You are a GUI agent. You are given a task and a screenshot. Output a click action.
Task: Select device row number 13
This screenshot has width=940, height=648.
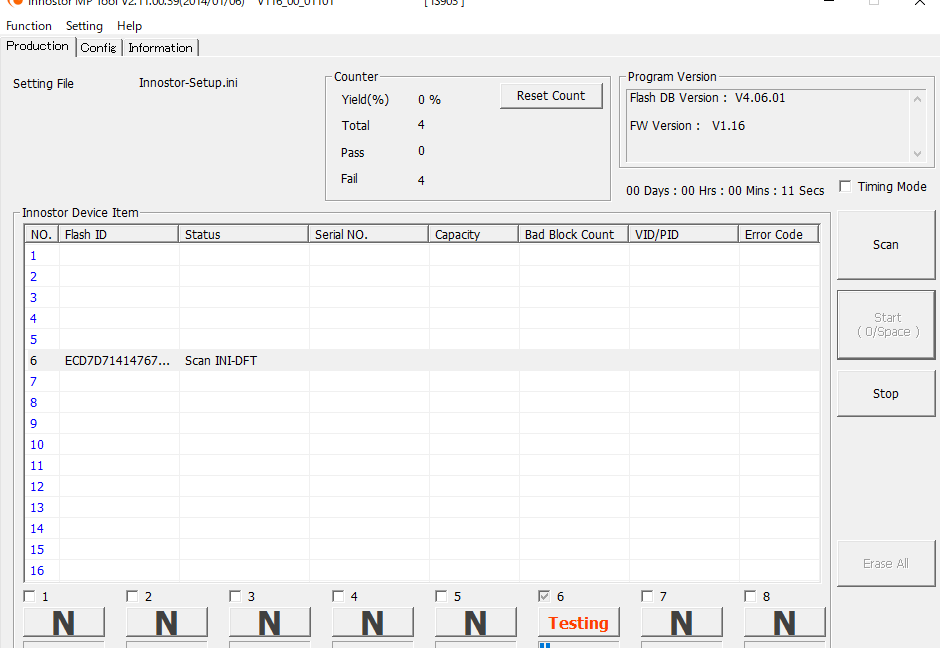[422, 507]
